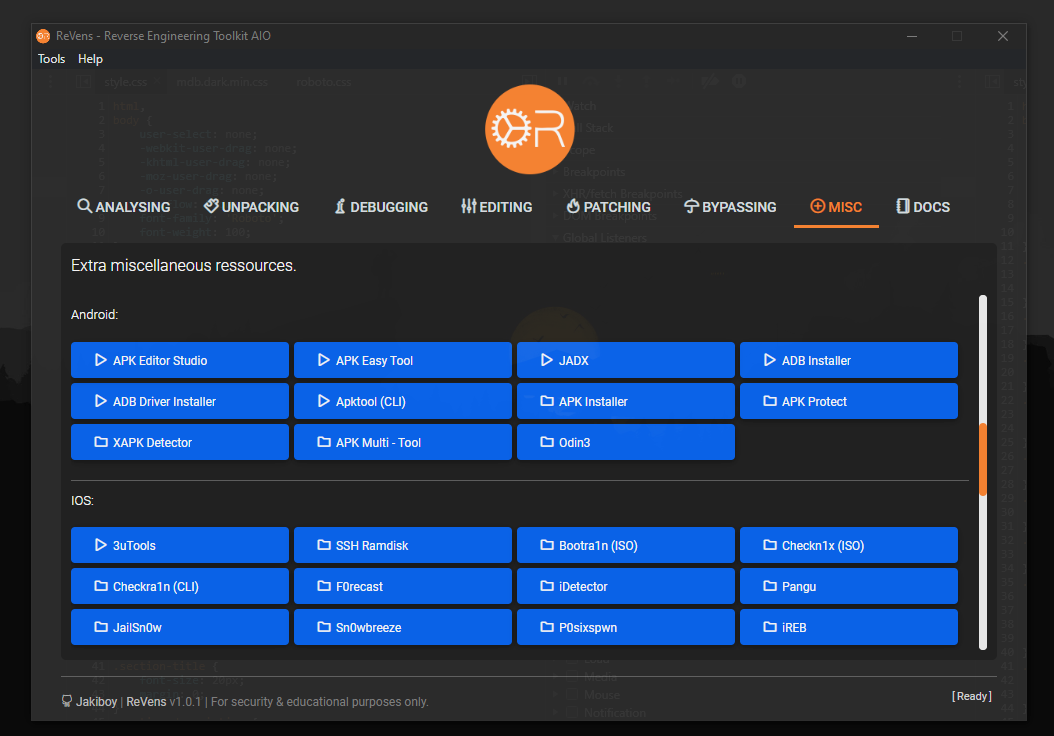Open Checkra1n (CLI) folder
1054x736 pixels.
coord(179,586)
